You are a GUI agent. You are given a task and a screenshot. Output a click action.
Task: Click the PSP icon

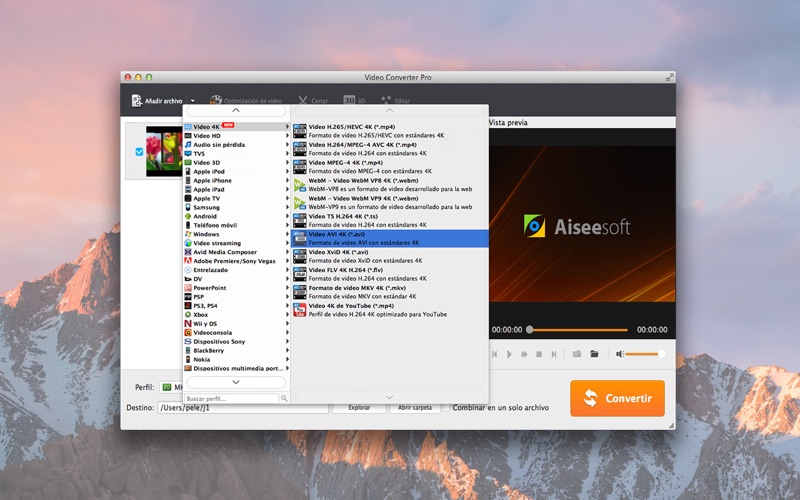[188, 297]
